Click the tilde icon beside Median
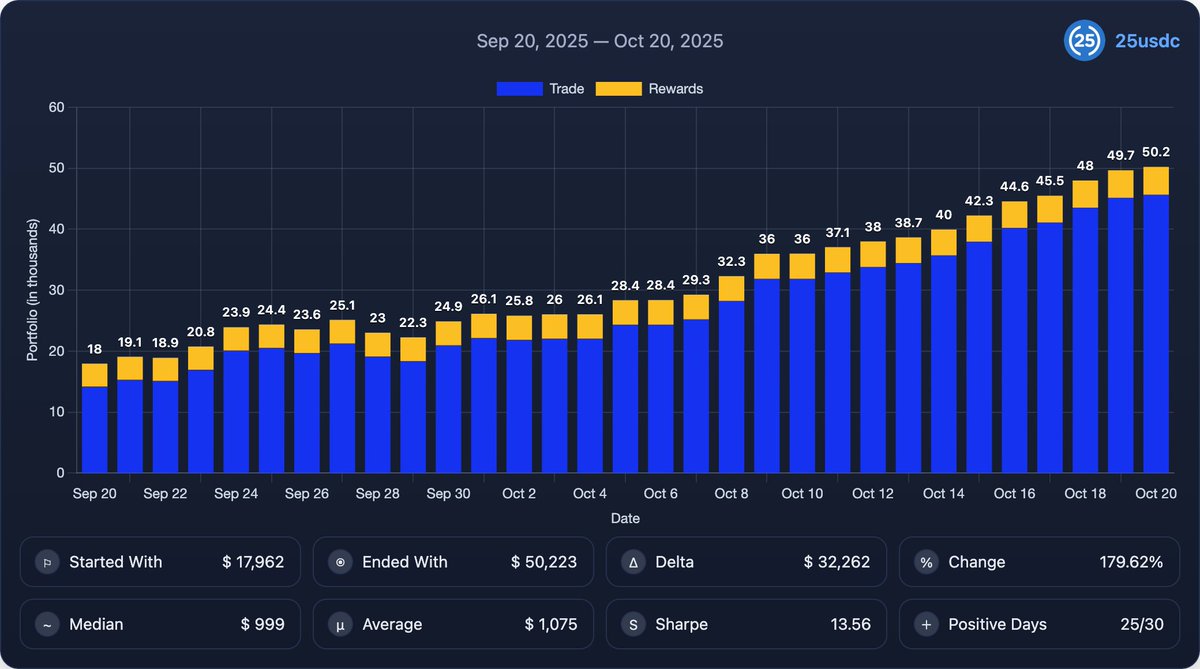 [x=46, y=624]
